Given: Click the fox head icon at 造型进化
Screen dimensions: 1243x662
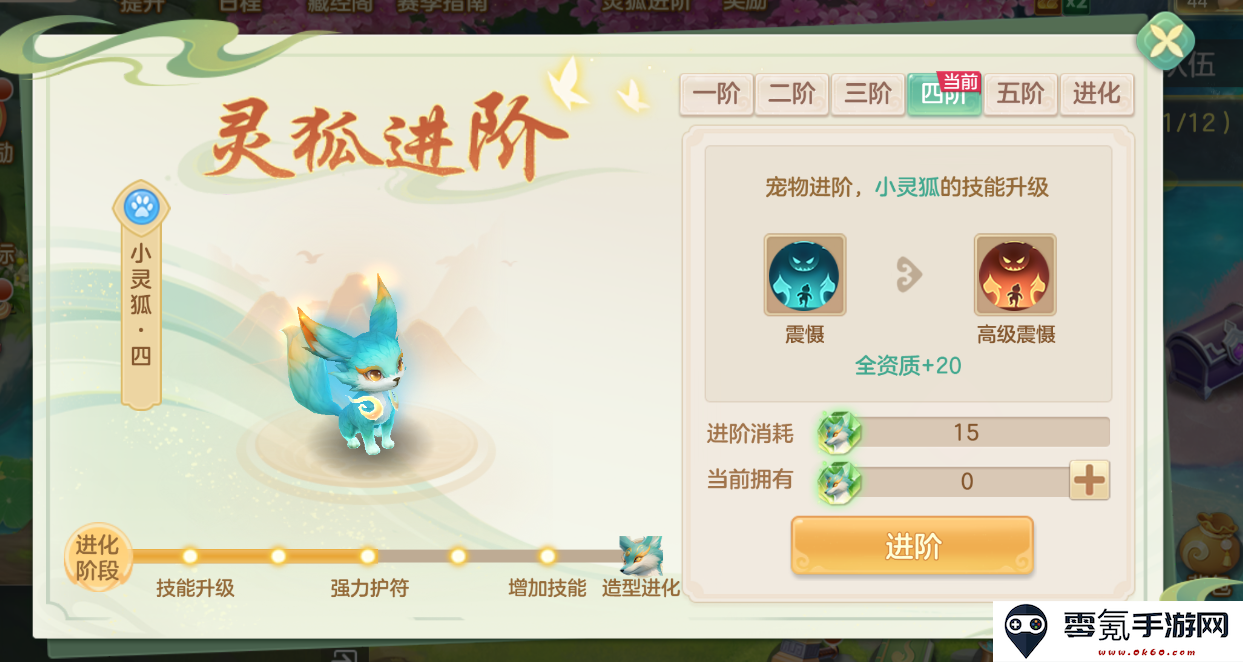Looking at the screenshot, I should click(x=640, y=556).
